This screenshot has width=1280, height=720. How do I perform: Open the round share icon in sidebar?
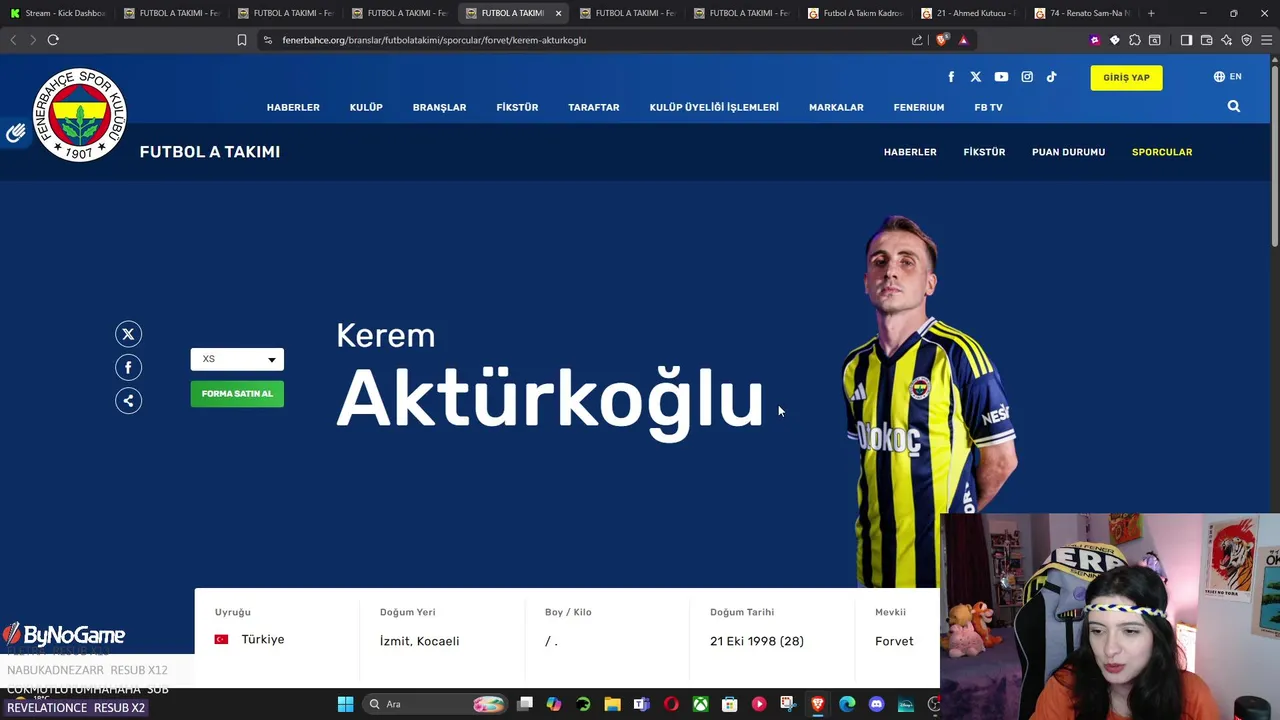128,401
